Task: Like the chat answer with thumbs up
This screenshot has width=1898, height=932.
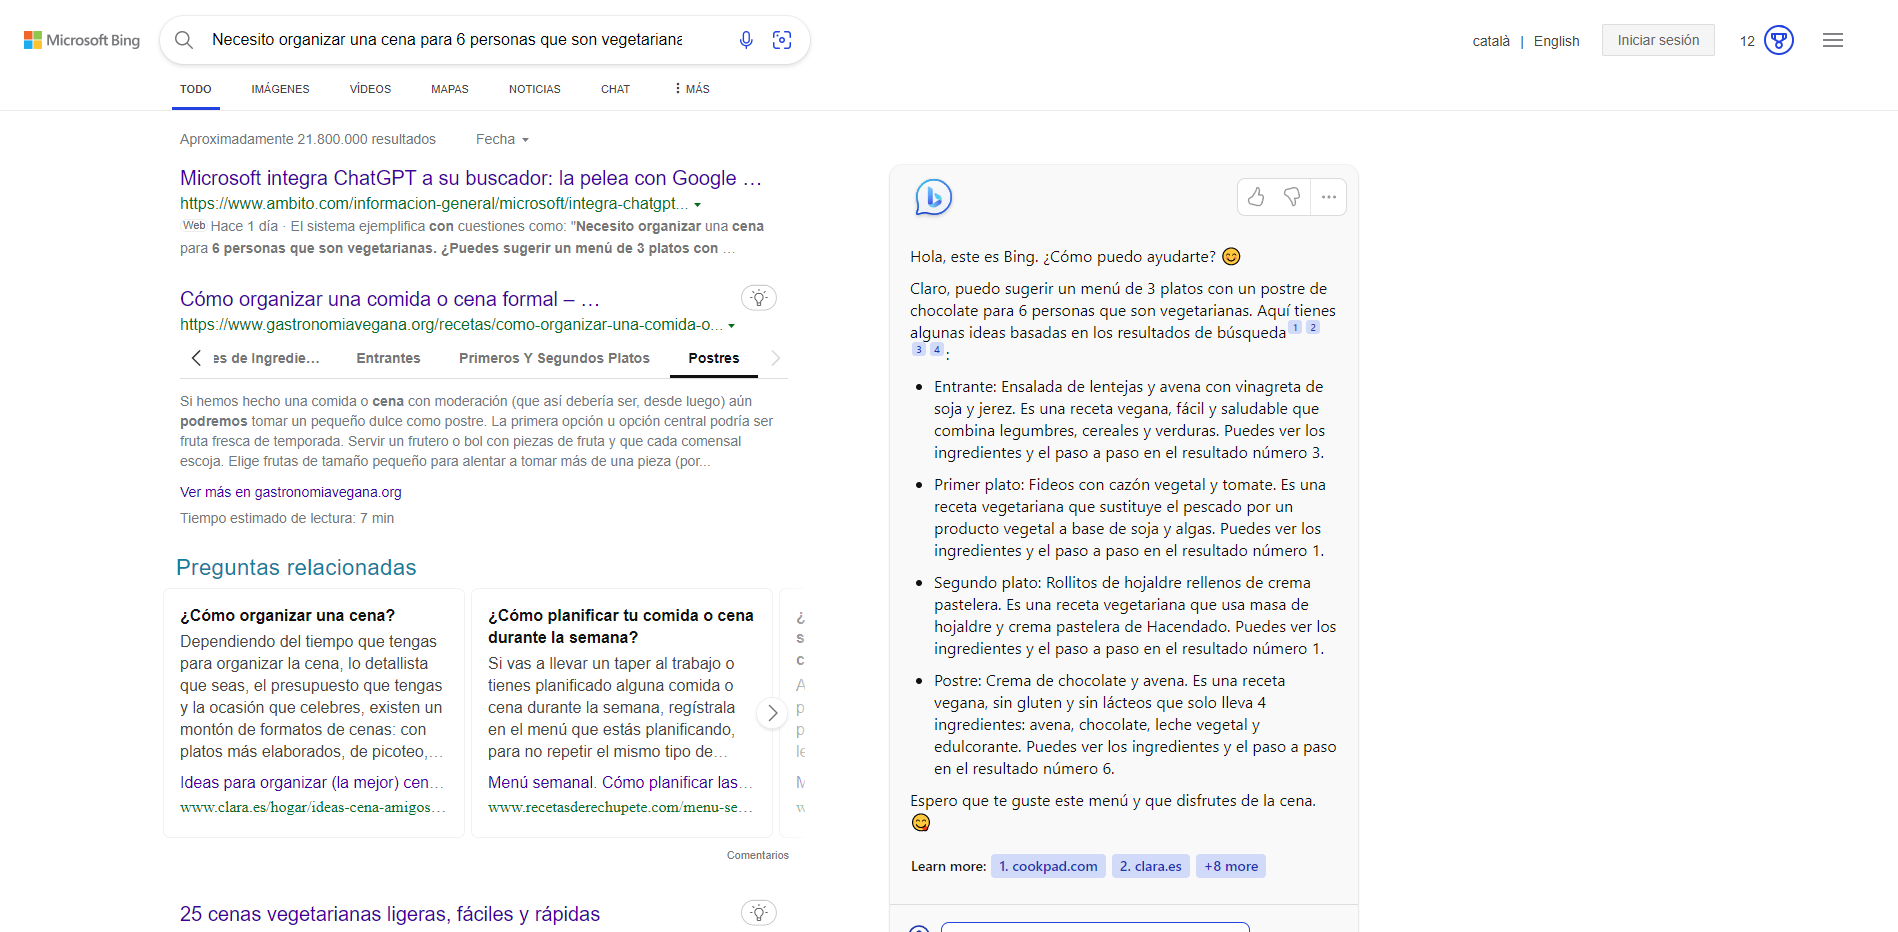Action: [x=1256, y=197]
